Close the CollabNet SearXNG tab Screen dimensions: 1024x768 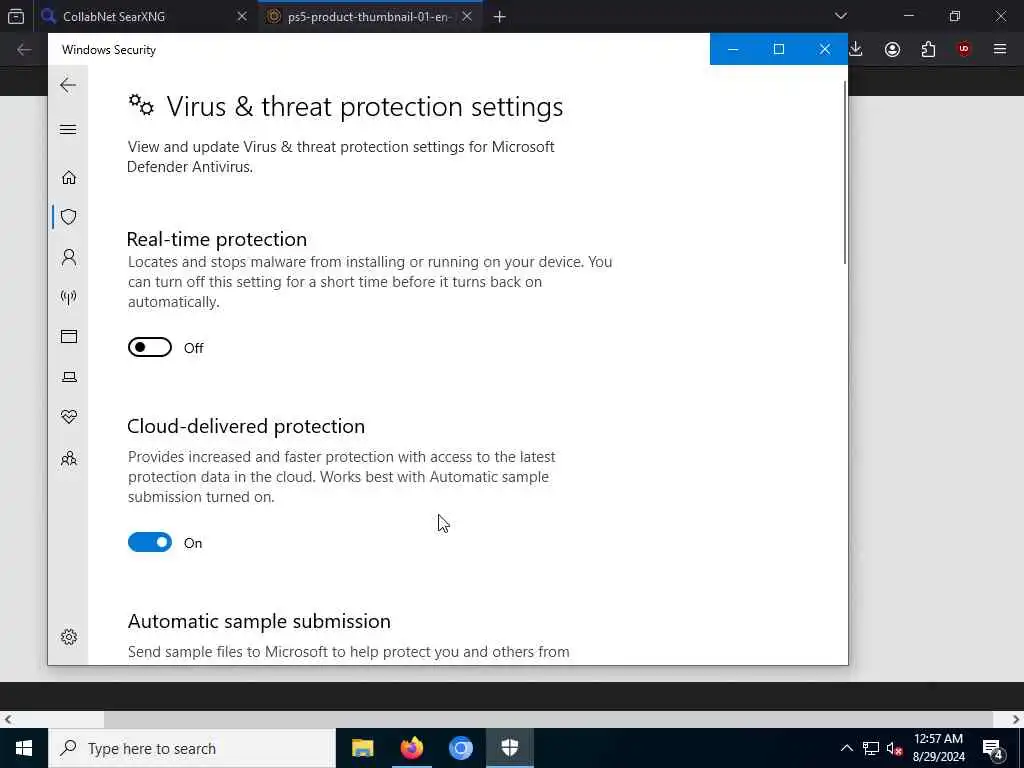click(x=242, y=16)
